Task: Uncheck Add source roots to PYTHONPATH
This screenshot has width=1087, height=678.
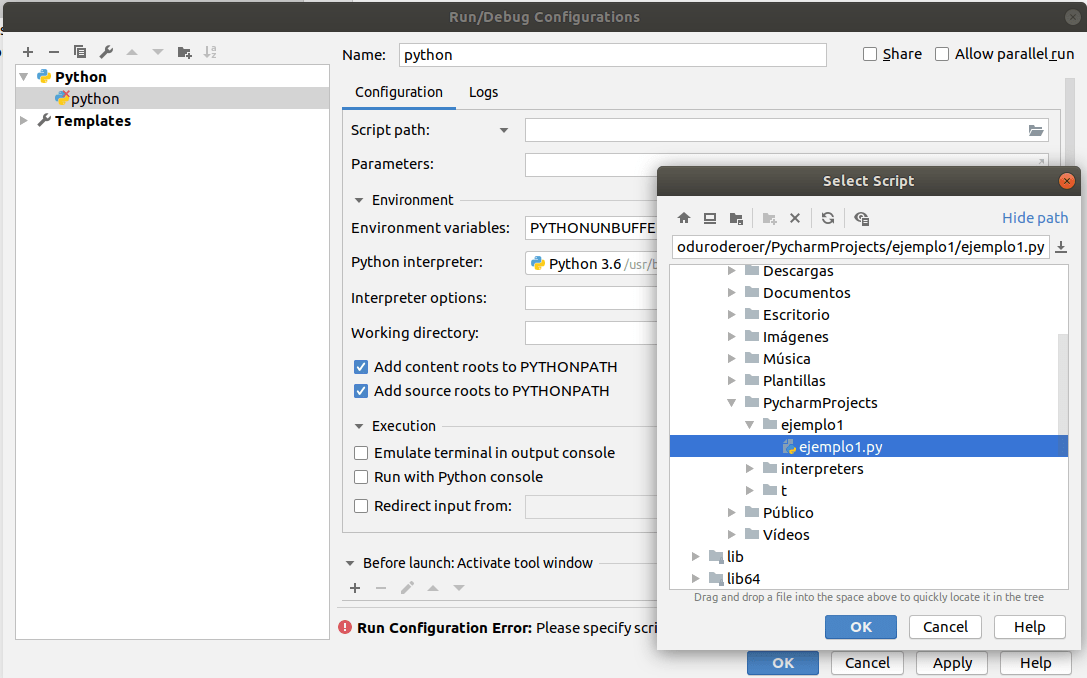Action: pyautogui.click(x=361, y=391)
